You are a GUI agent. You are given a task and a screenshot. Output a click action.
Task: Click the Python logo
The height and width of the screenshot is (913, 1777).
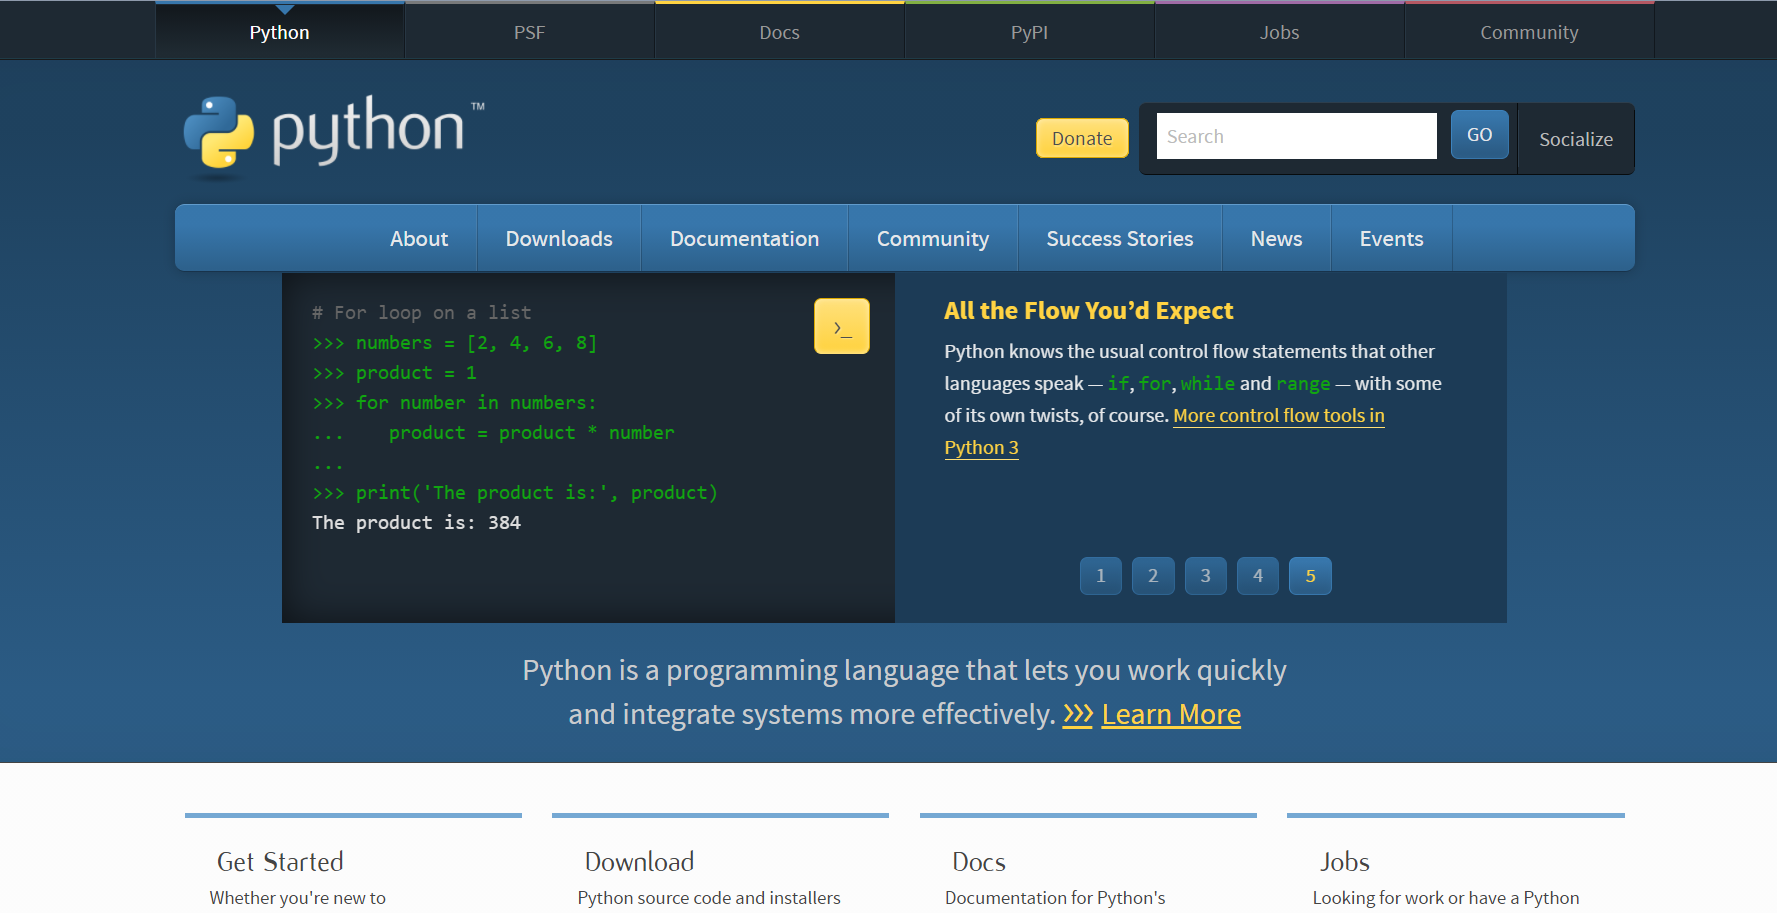point(331,135)
